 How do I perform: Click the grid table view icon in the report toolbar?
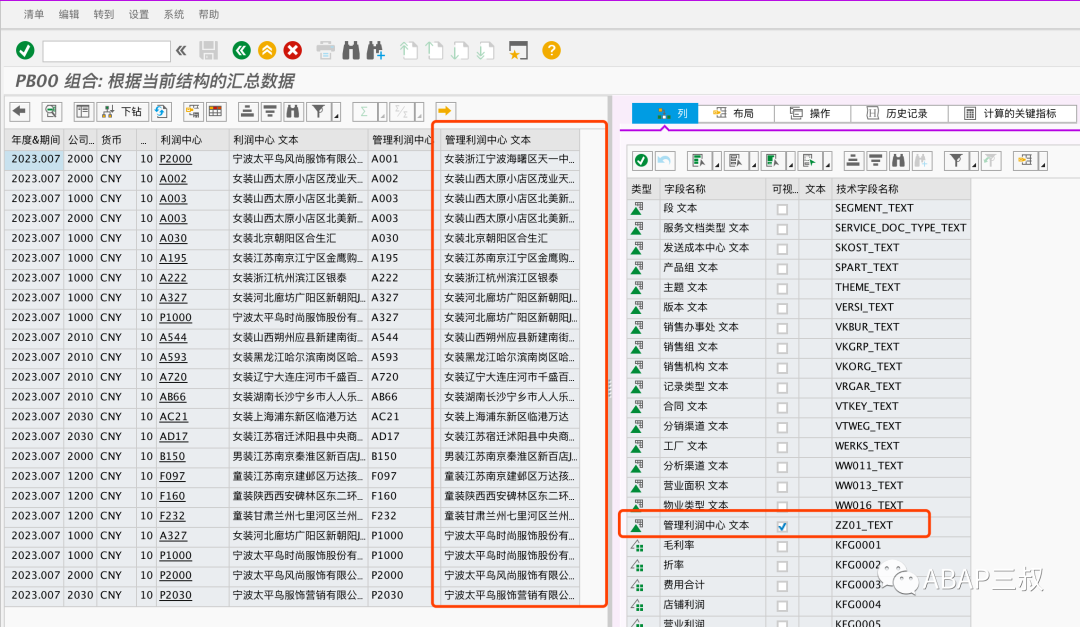tap(216, 111)
